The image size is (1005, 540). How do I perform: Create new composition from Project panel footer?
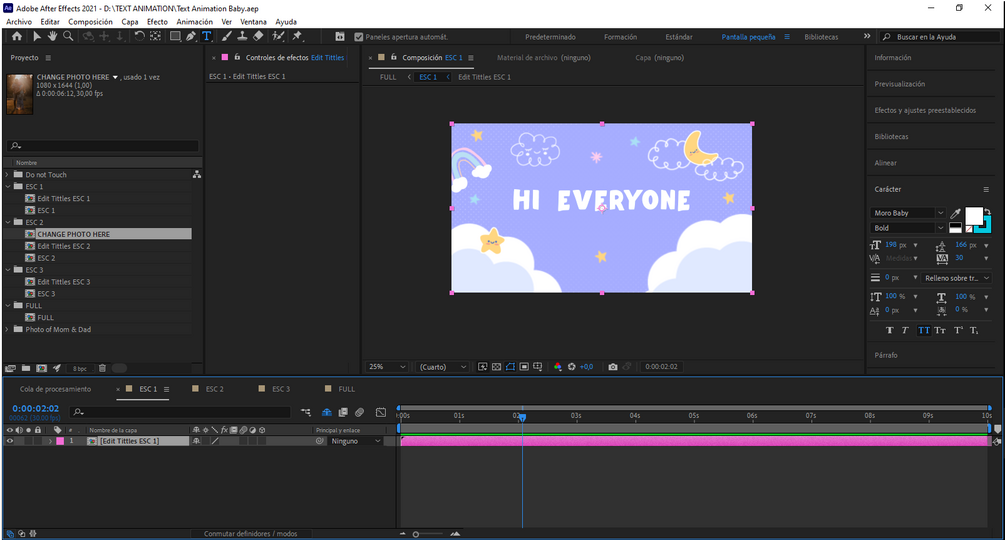[42, 368]
